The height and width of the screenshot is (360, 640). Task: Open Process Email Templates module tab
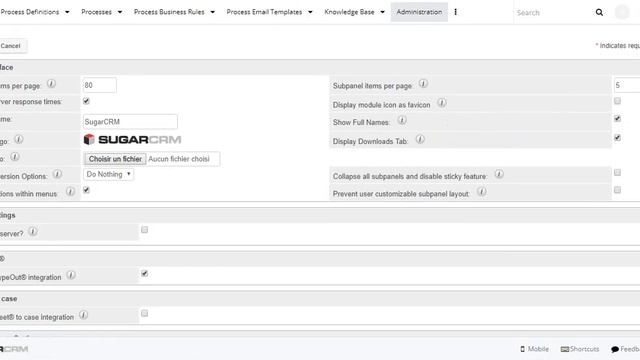[x=264, y=12]
